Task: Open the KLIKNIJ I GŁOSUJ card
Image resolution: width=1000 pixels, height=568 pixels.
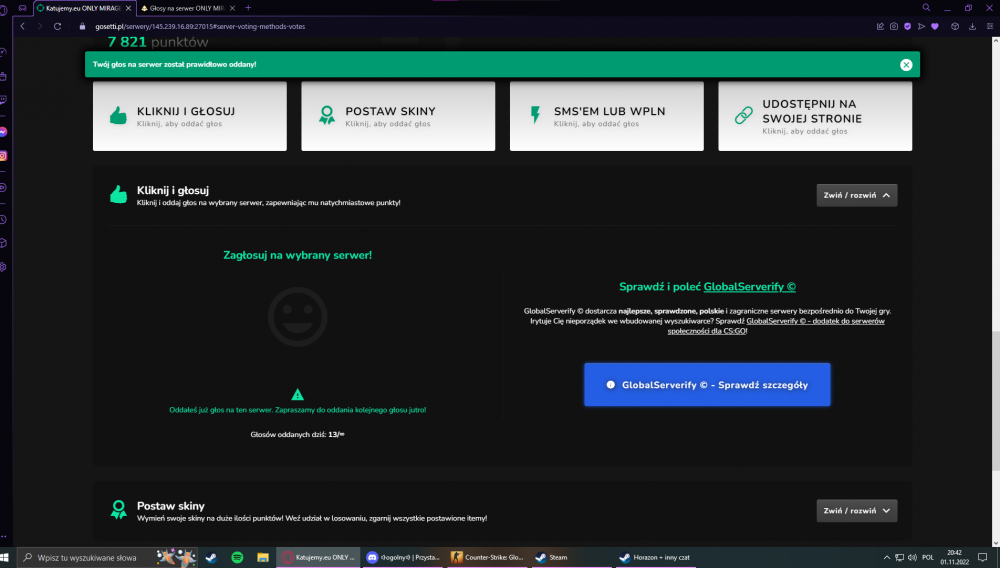Action: click(x=189, y=116)
